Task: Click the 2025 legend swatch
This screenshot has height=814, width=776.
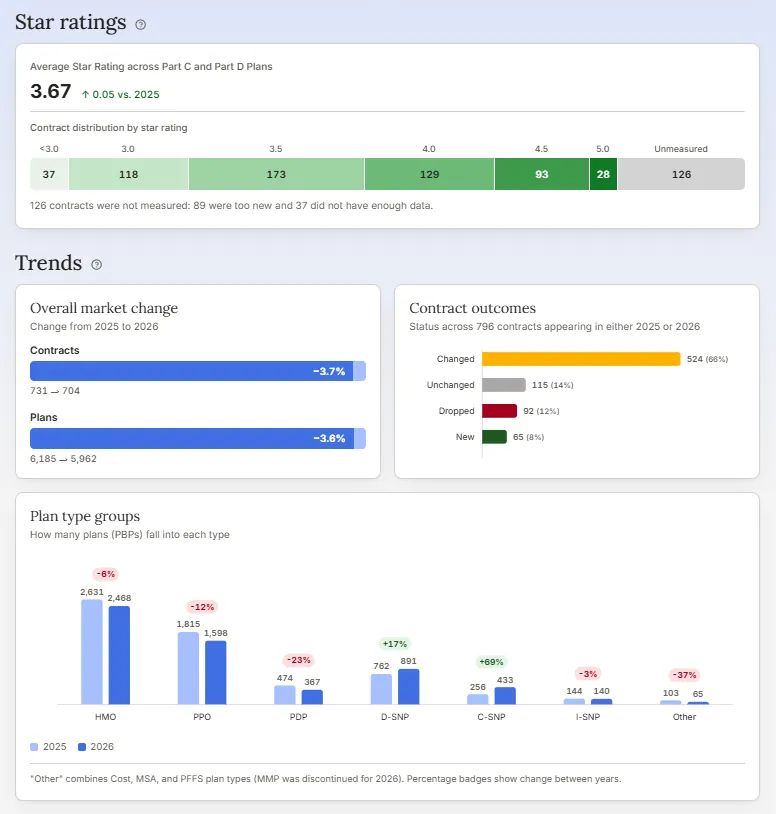Action: click(34, 747)
